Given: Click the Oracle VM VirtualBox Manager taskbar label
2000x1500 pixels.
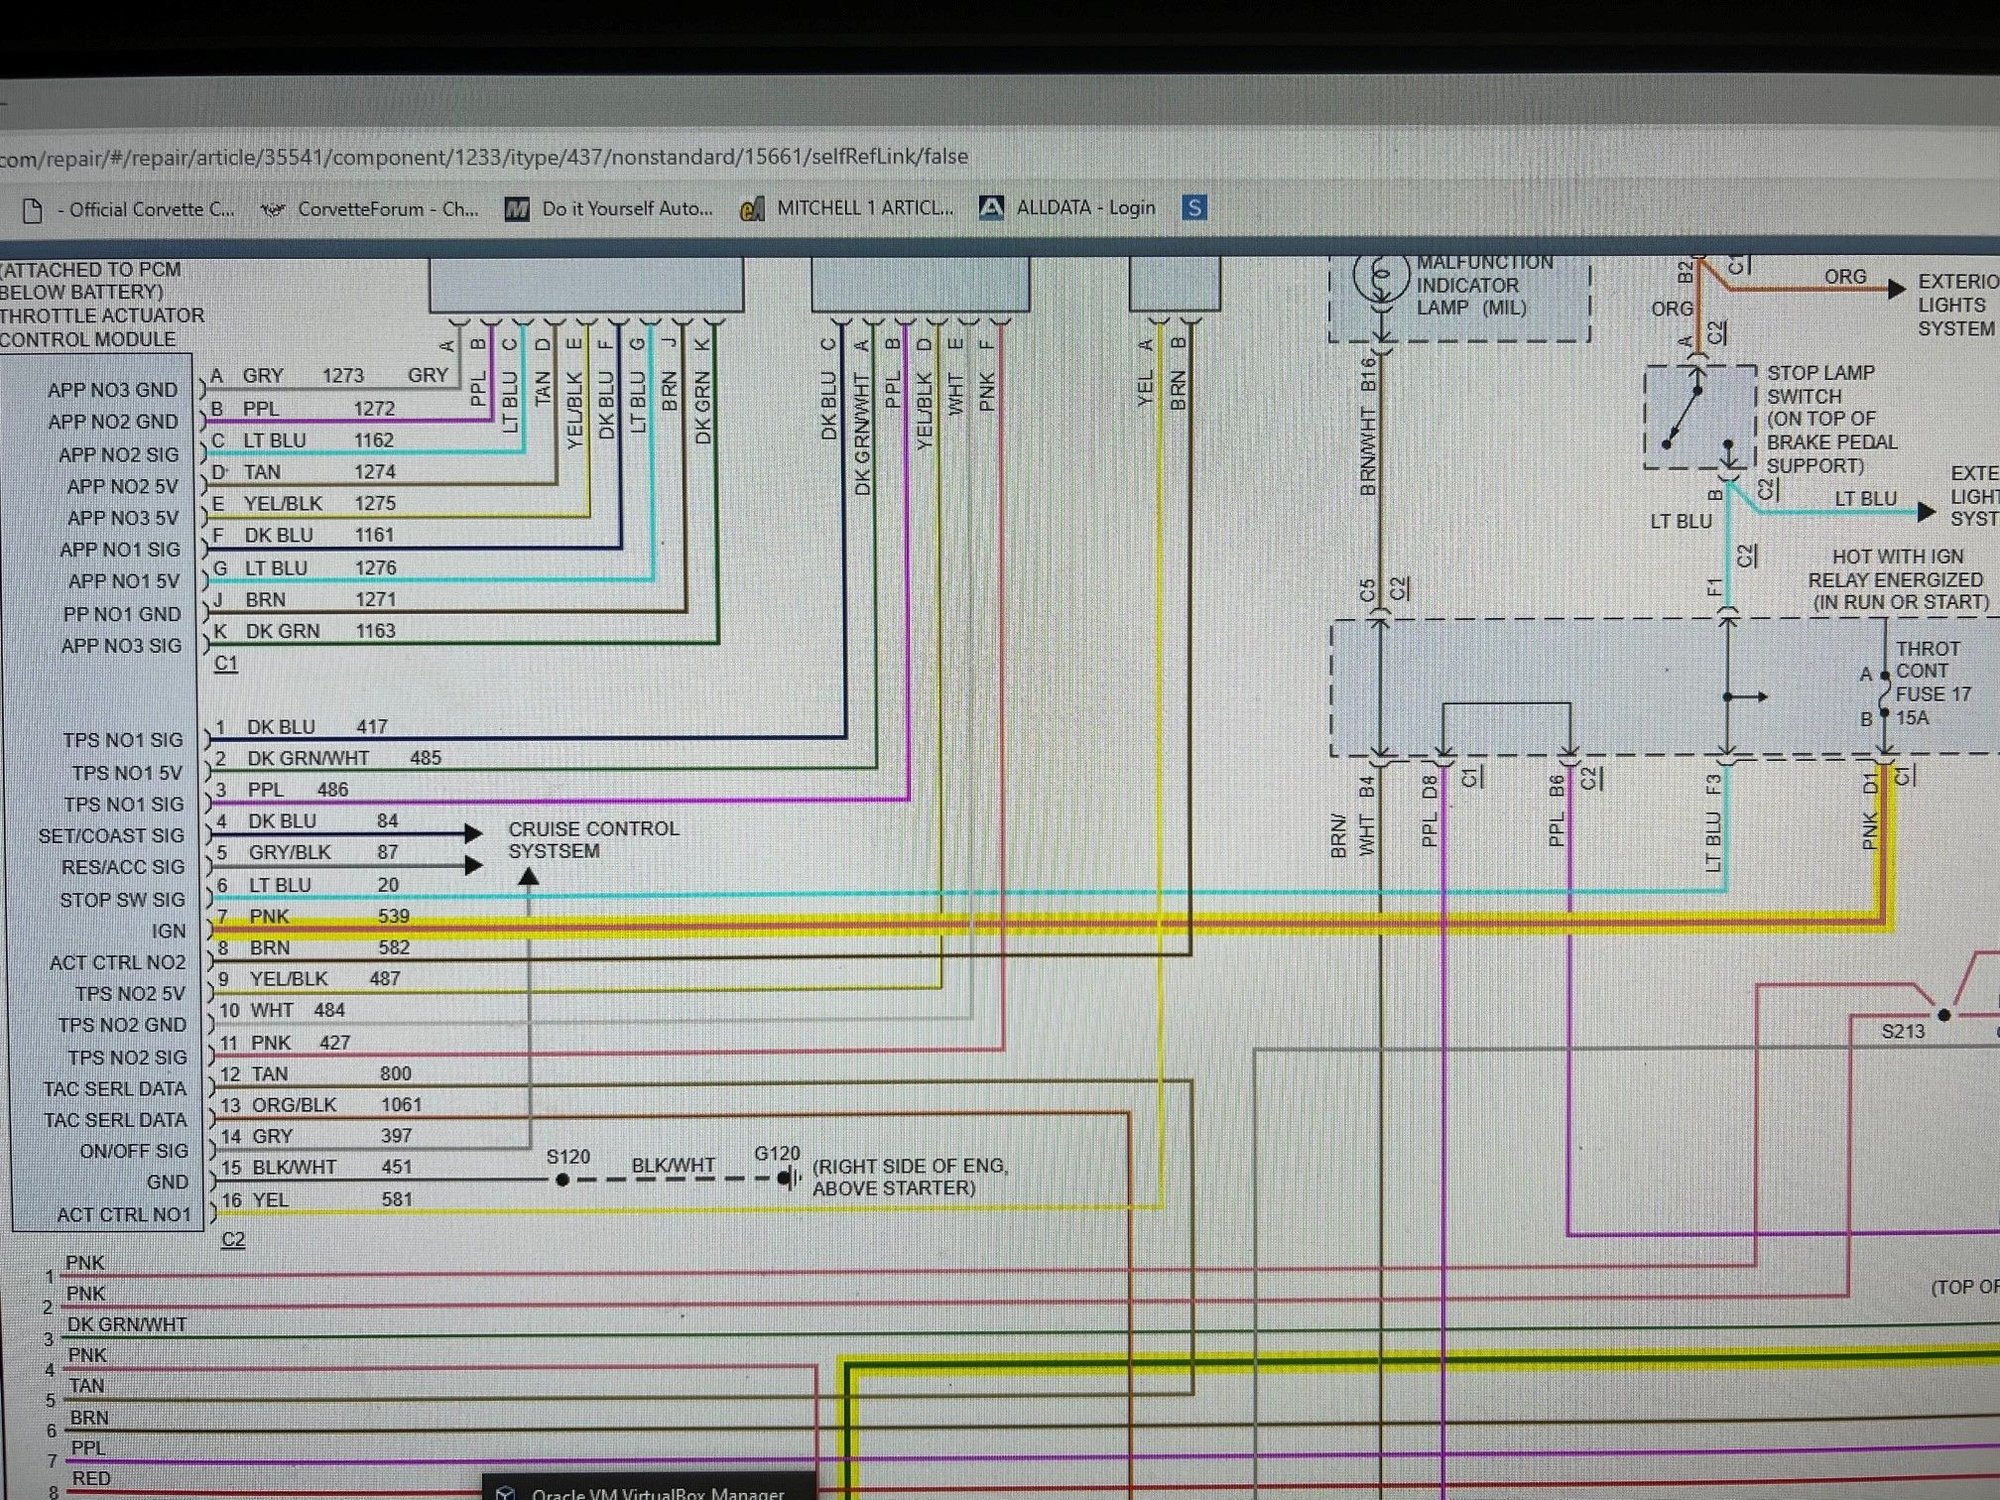Looking at the screenshot, I should tap(657, 1493).
